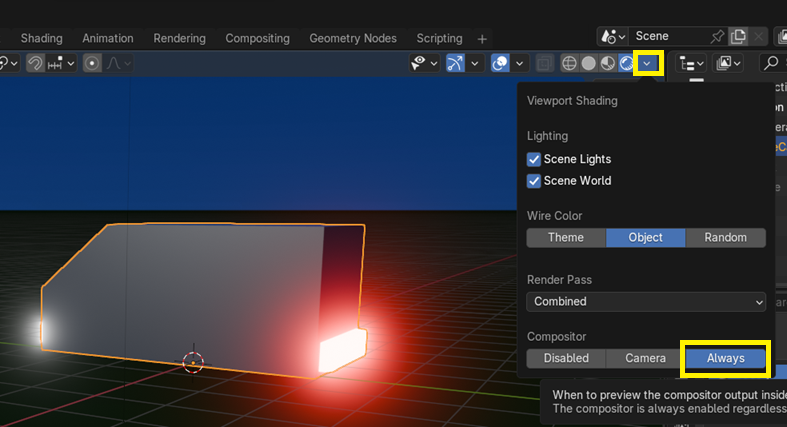The width and height of the screenshot is (787, 427).
Task: Collapse the viewport shading options popover arrow
Action: 647,63
